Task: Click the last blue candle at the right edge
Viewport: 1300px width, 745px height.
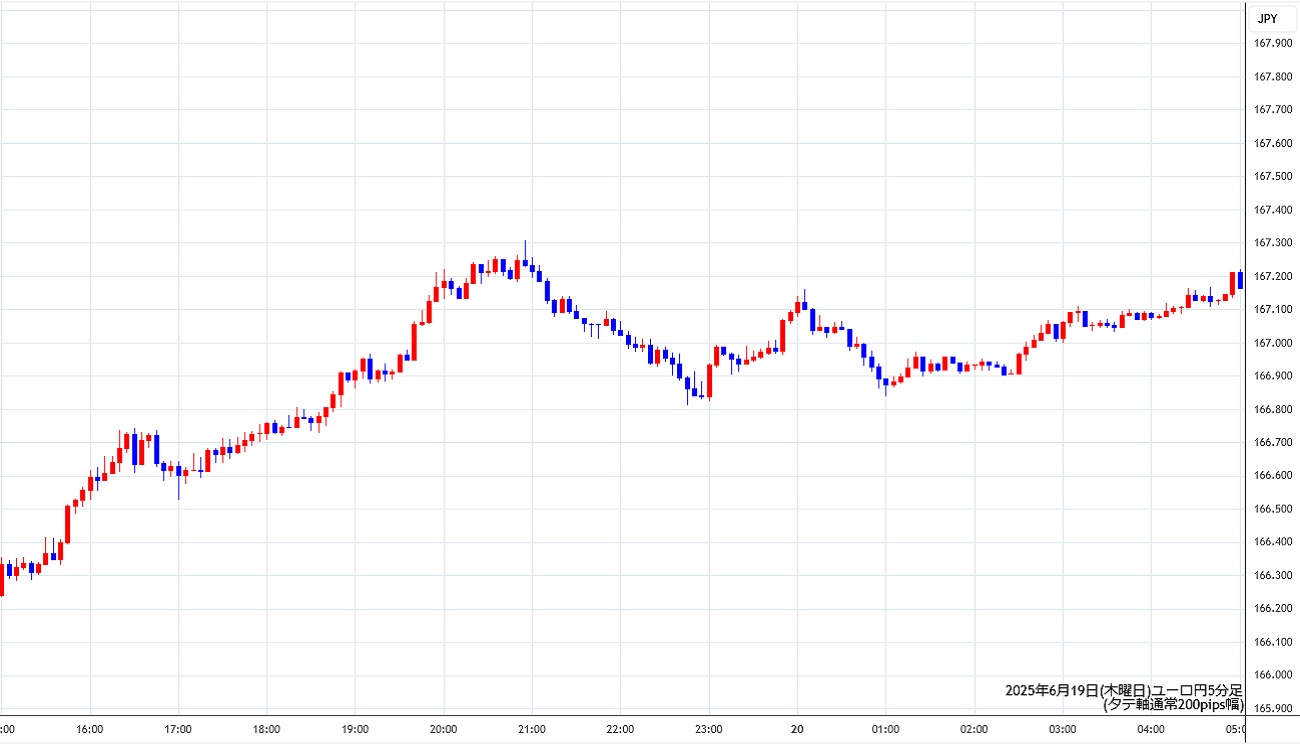Action: (x=1240, y=280)
